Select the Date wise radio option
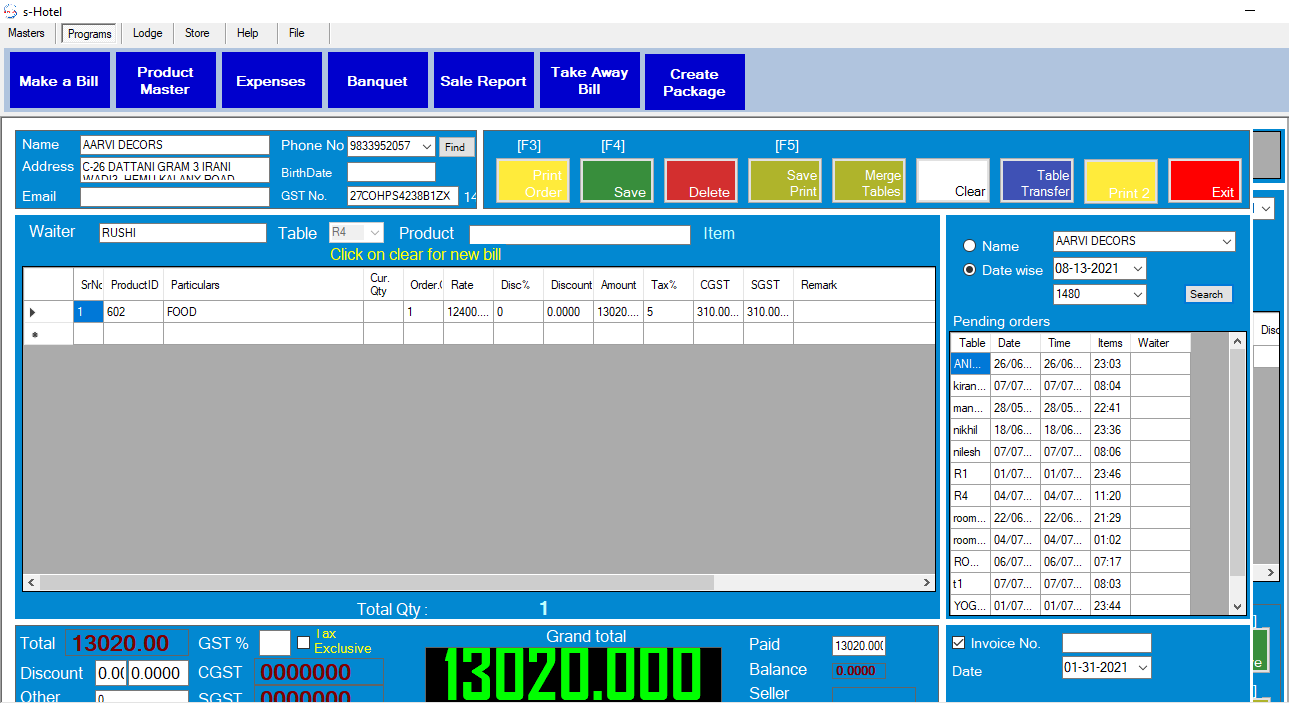 (969, 270)
